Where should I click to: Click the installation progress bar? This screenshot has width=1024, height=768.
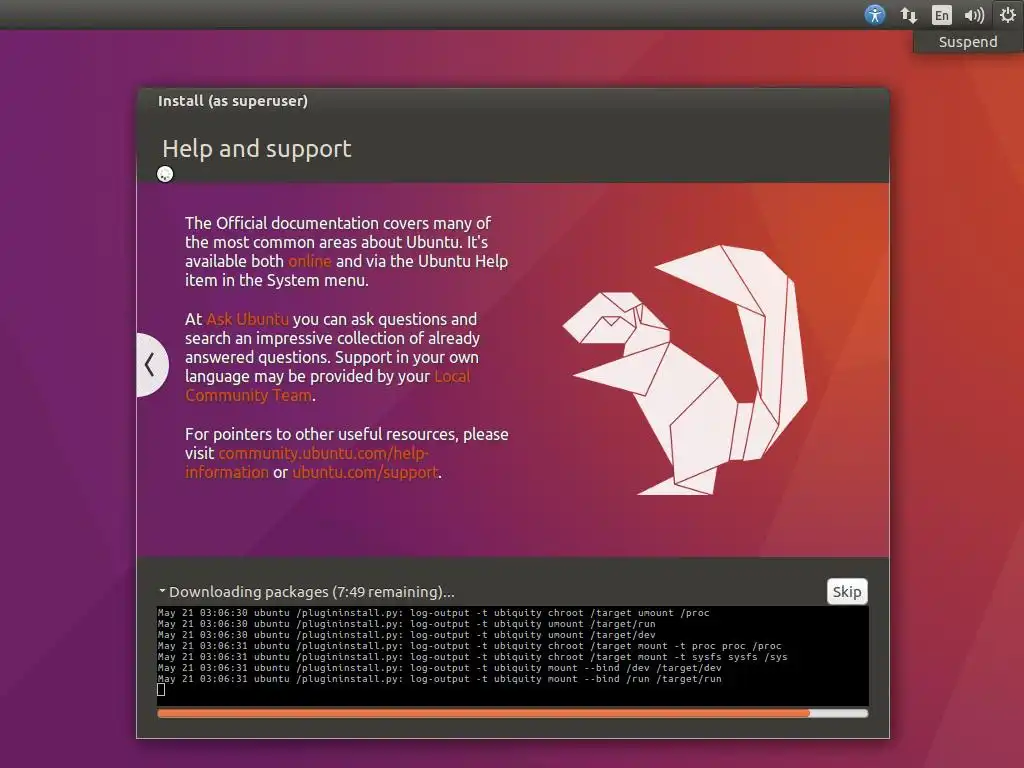tap(513, 713)
